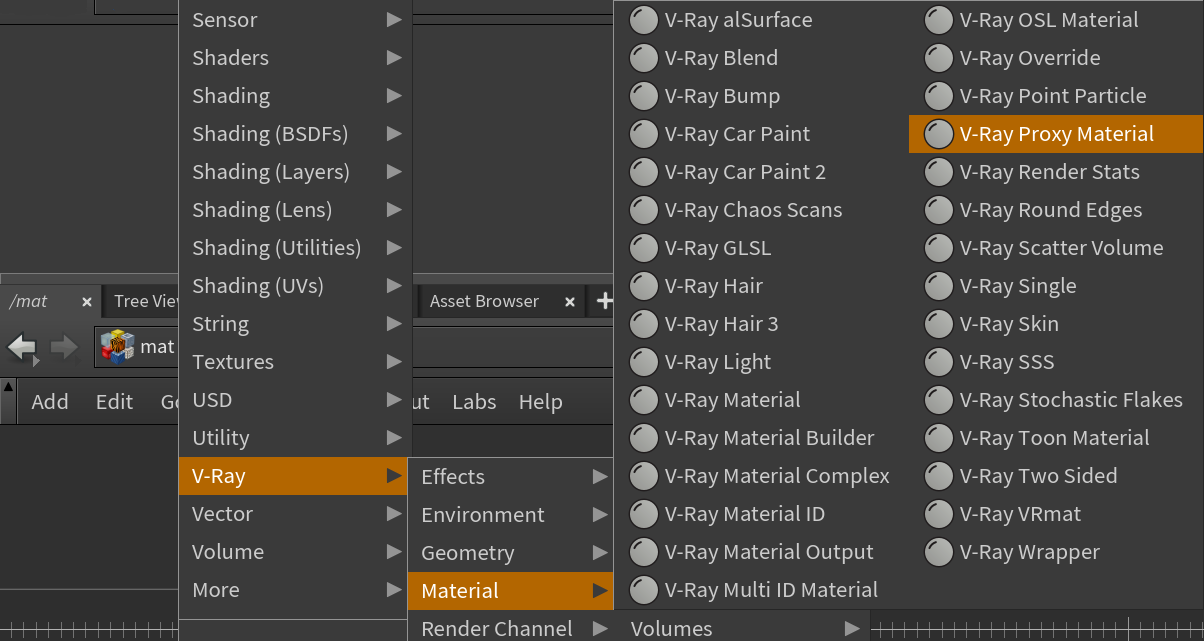This screenshot has width=1204, height=641.
Task: Open the Utility submenu
Action: 295,438
